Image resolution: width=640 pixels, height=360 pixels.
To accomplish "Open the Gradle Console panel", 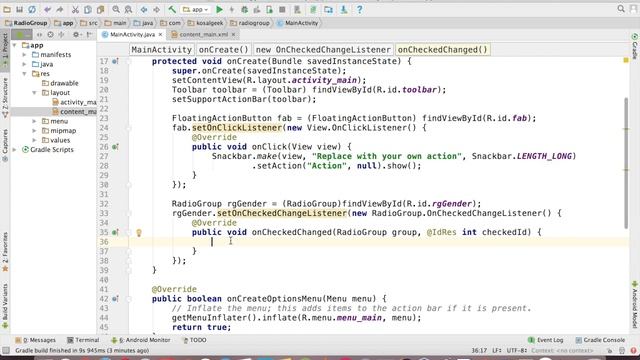I will [600, 340].
